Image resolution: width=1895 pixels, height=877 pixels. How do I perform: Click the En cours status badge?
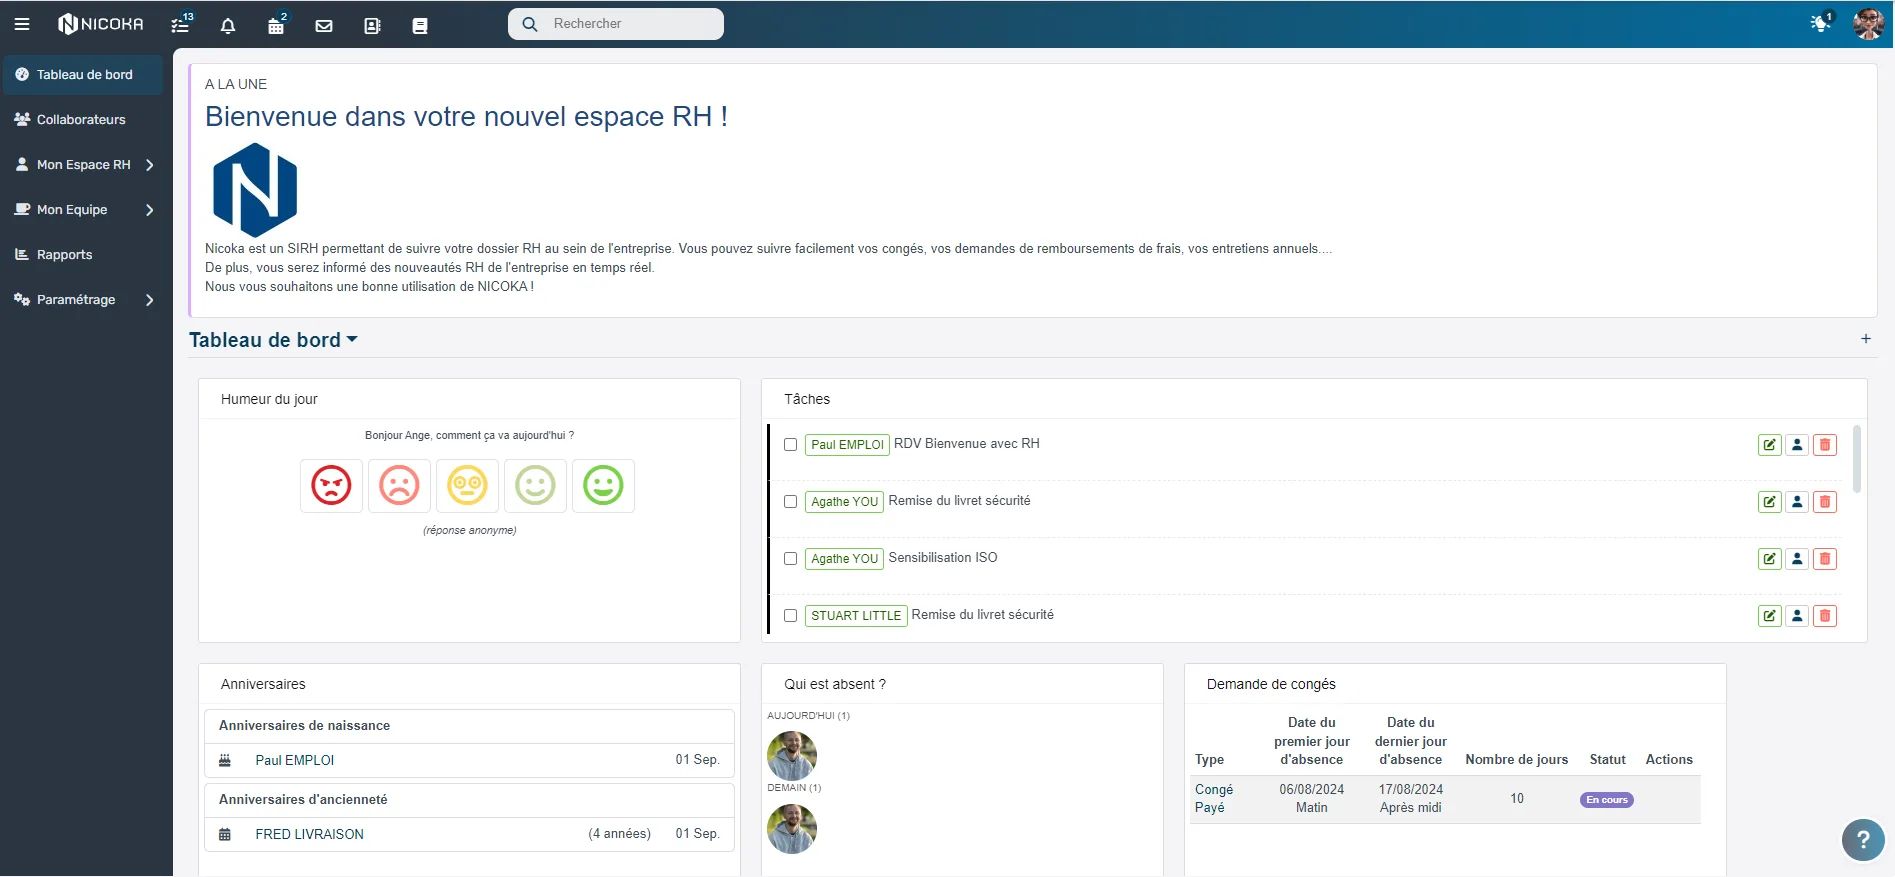pyautogui.click(x=1607, y=800)
